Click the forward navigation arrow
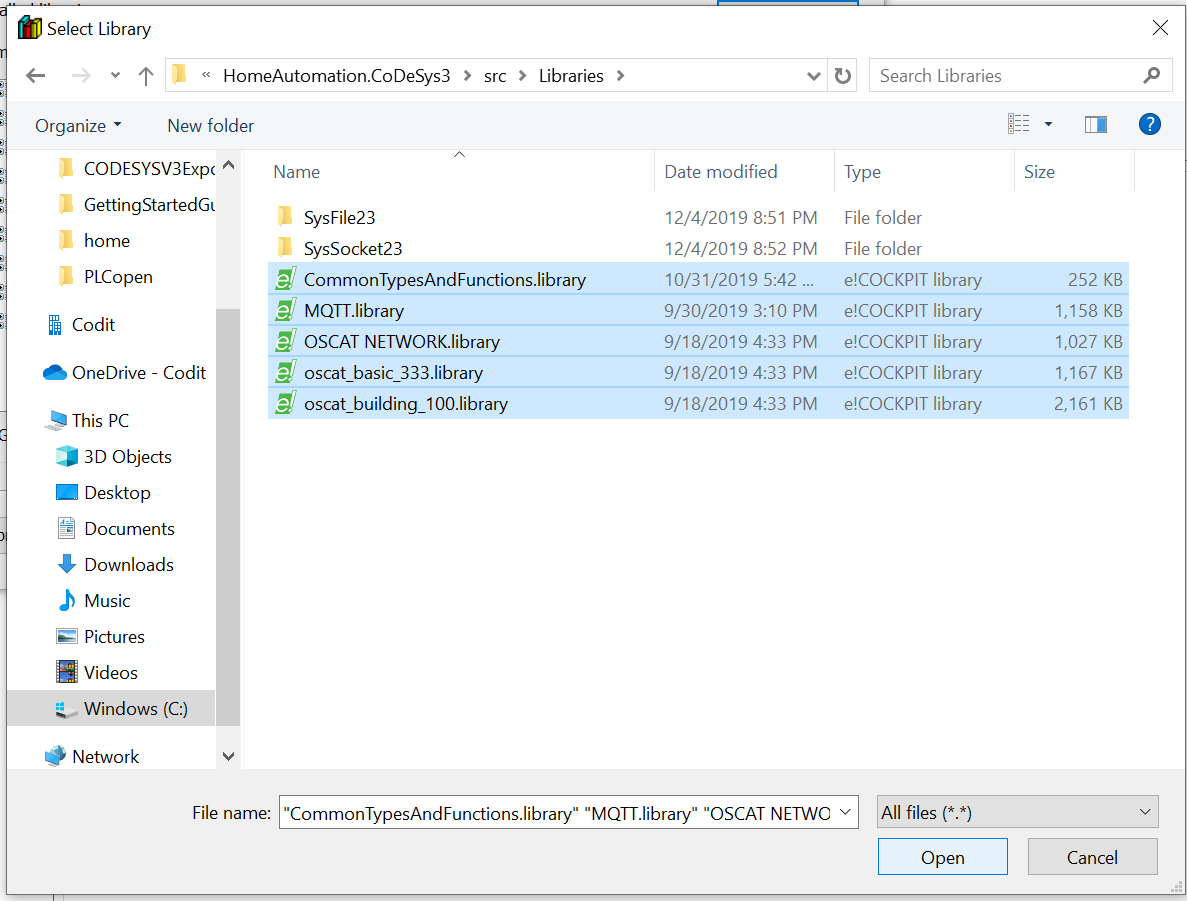 [x=80, y=76]
